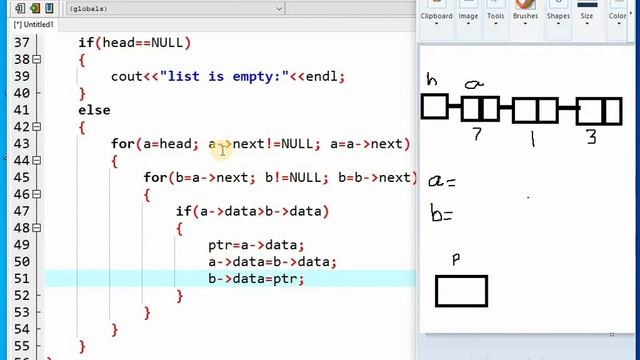640x360 pixels.
Task: Click the blue book icon in the toolbar
Action: [x=49, y=8]
